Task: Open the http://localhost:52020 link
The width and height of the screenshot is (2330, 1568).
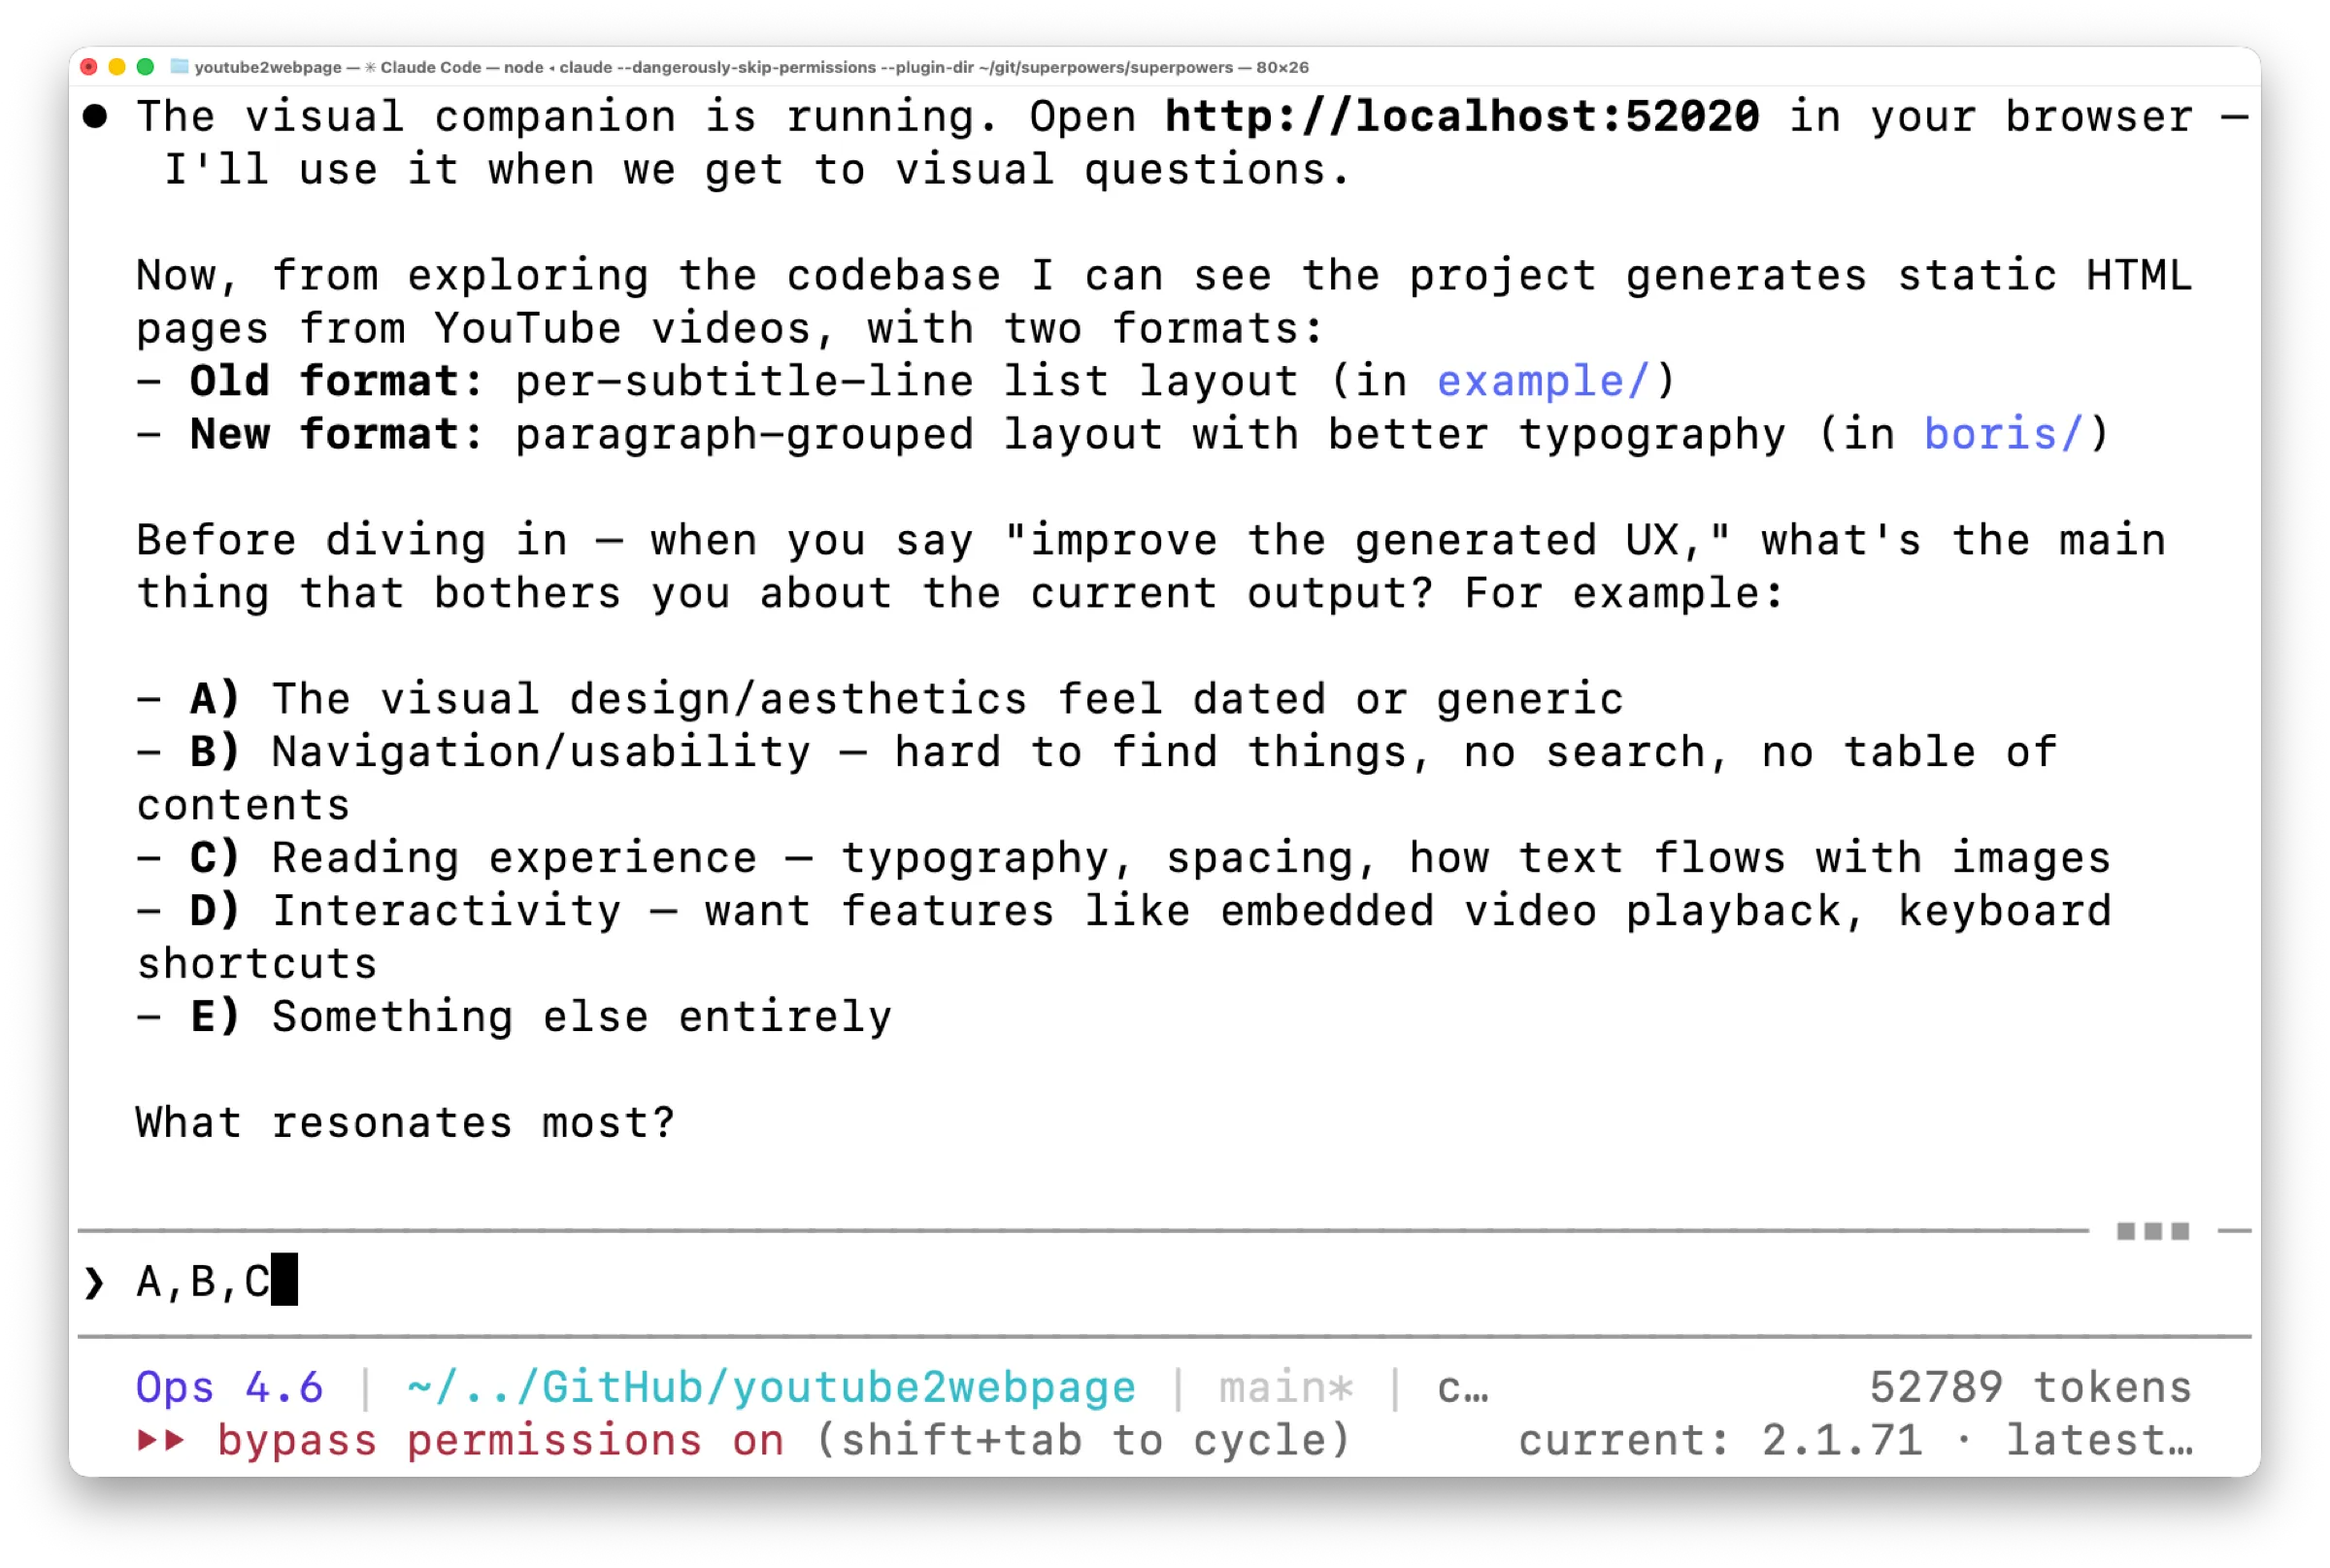Action: [x=1461, y=117]
